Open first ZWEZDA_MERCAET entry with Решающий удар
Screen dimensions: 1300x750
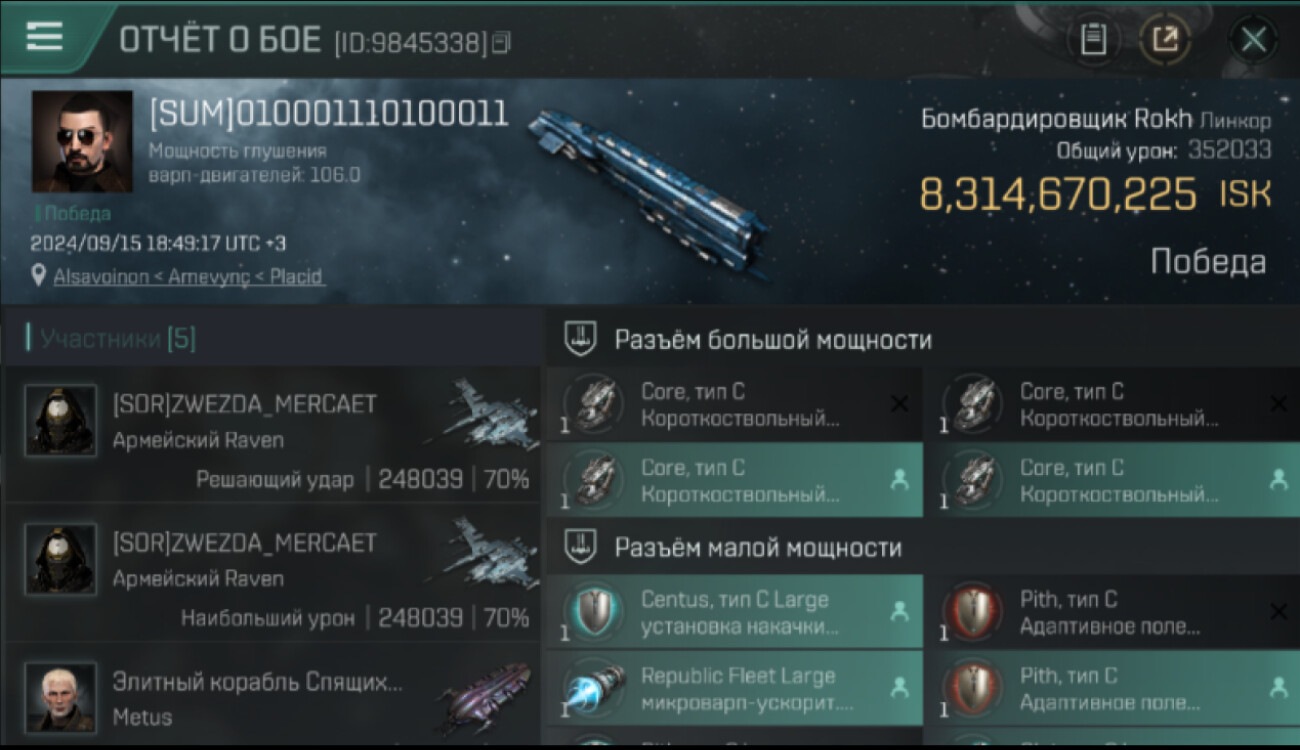click(x=273, y=434)
